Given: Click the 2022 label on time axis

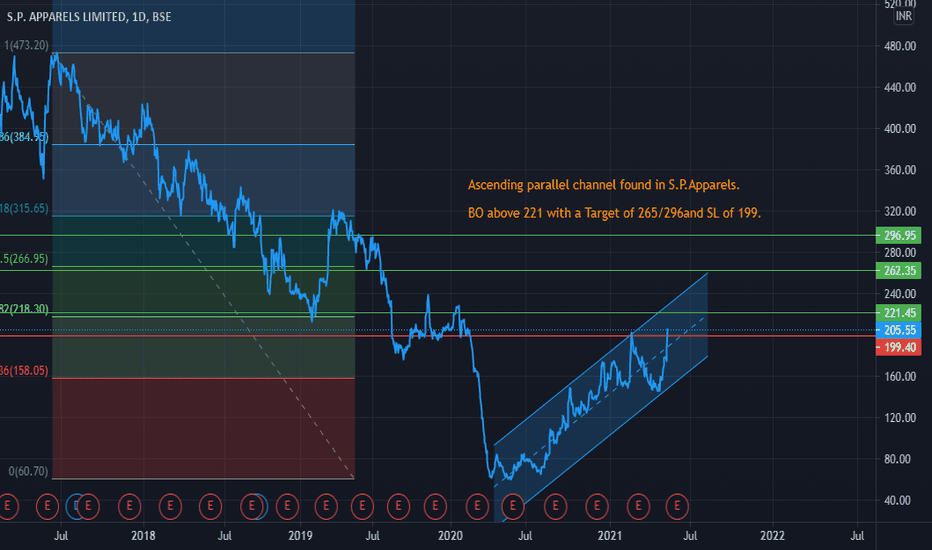Looking at the screenshot, I should [x=772, y=536].
